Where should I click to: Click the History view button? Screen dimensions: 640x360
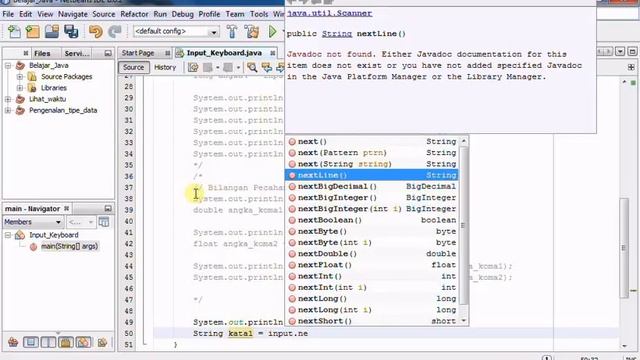[x=165, y=67]
